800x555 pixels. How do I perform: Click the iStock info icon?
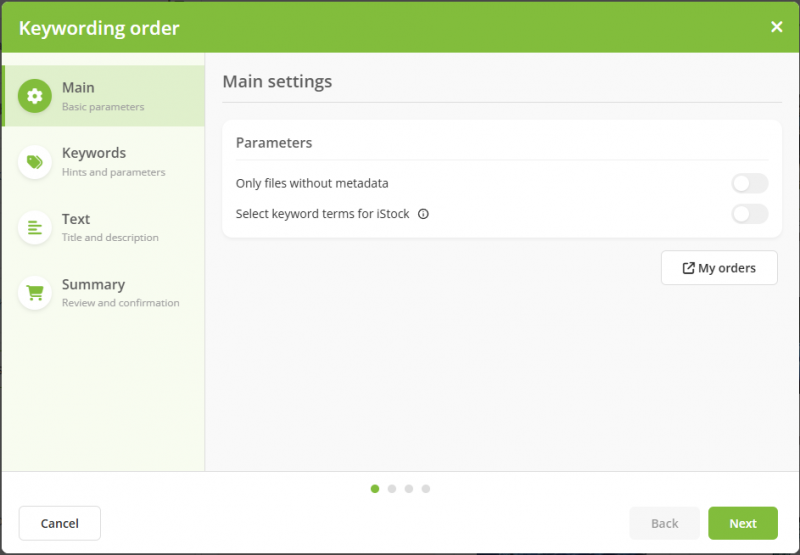(x=423, y=214)
